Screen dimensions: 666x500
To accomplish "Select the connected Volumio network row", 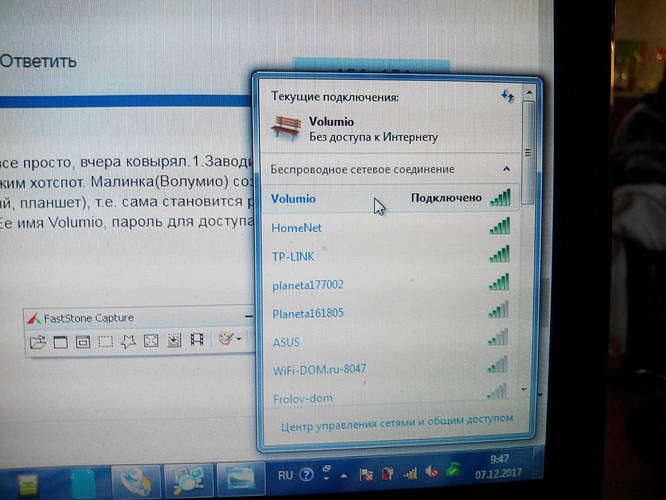I will click(x=390, y=198).
